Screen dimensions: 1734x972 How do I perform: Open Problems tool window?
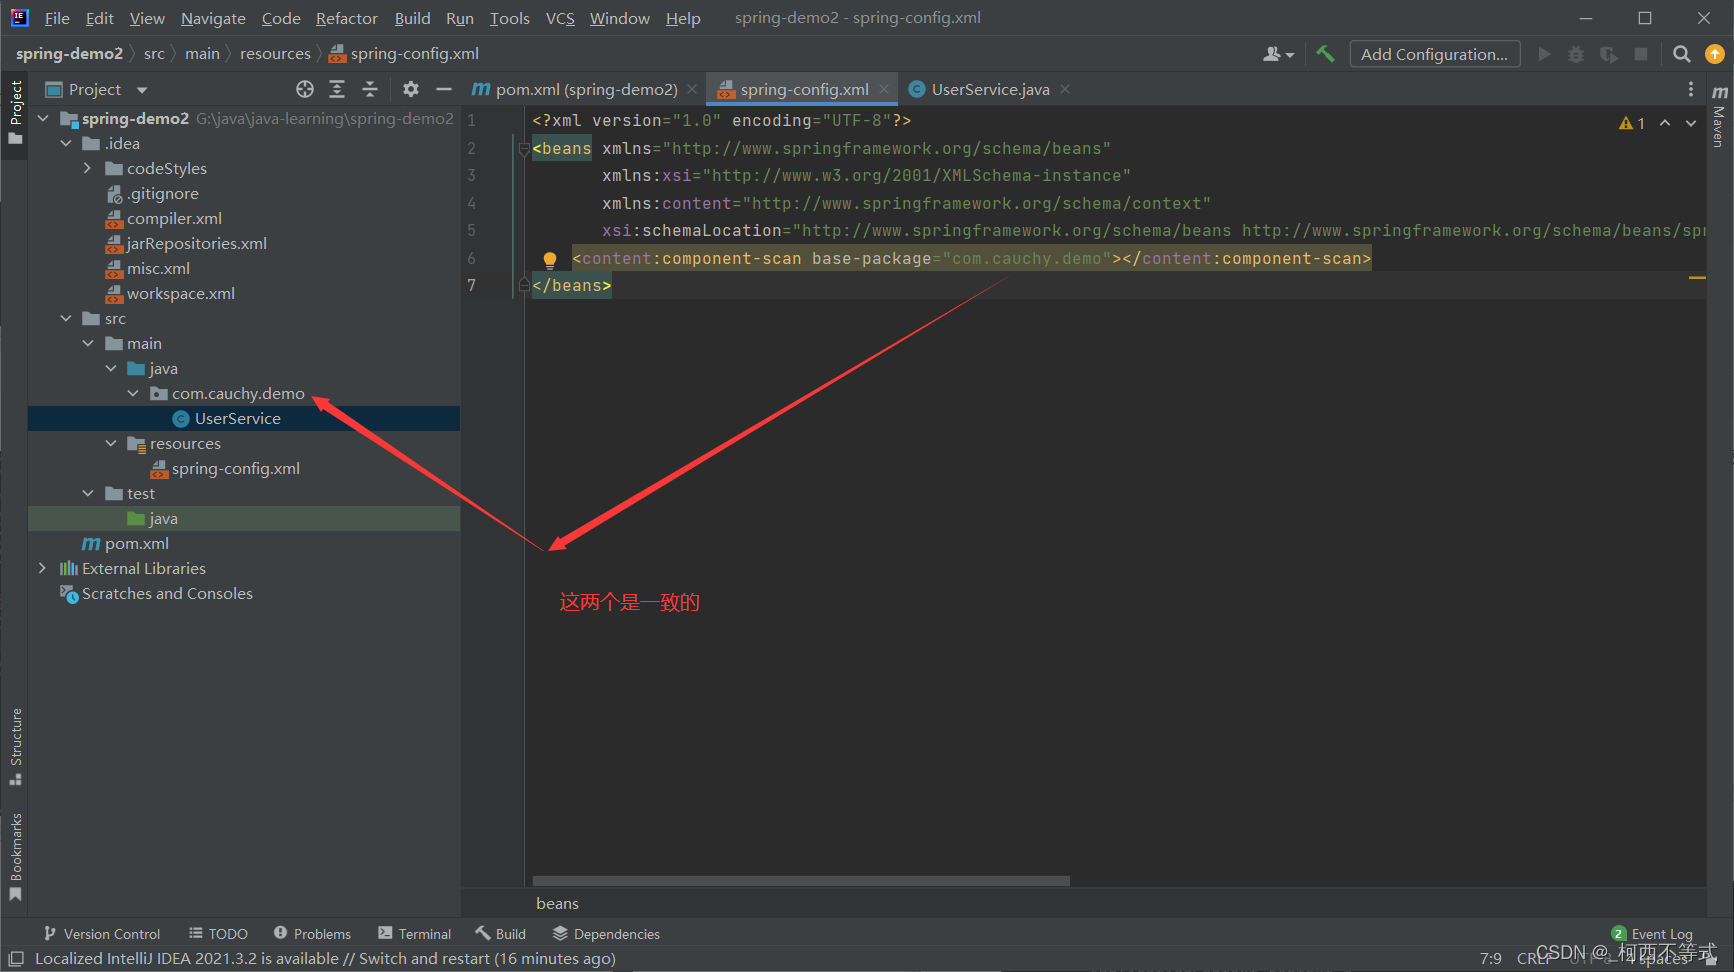coord(312,934)
